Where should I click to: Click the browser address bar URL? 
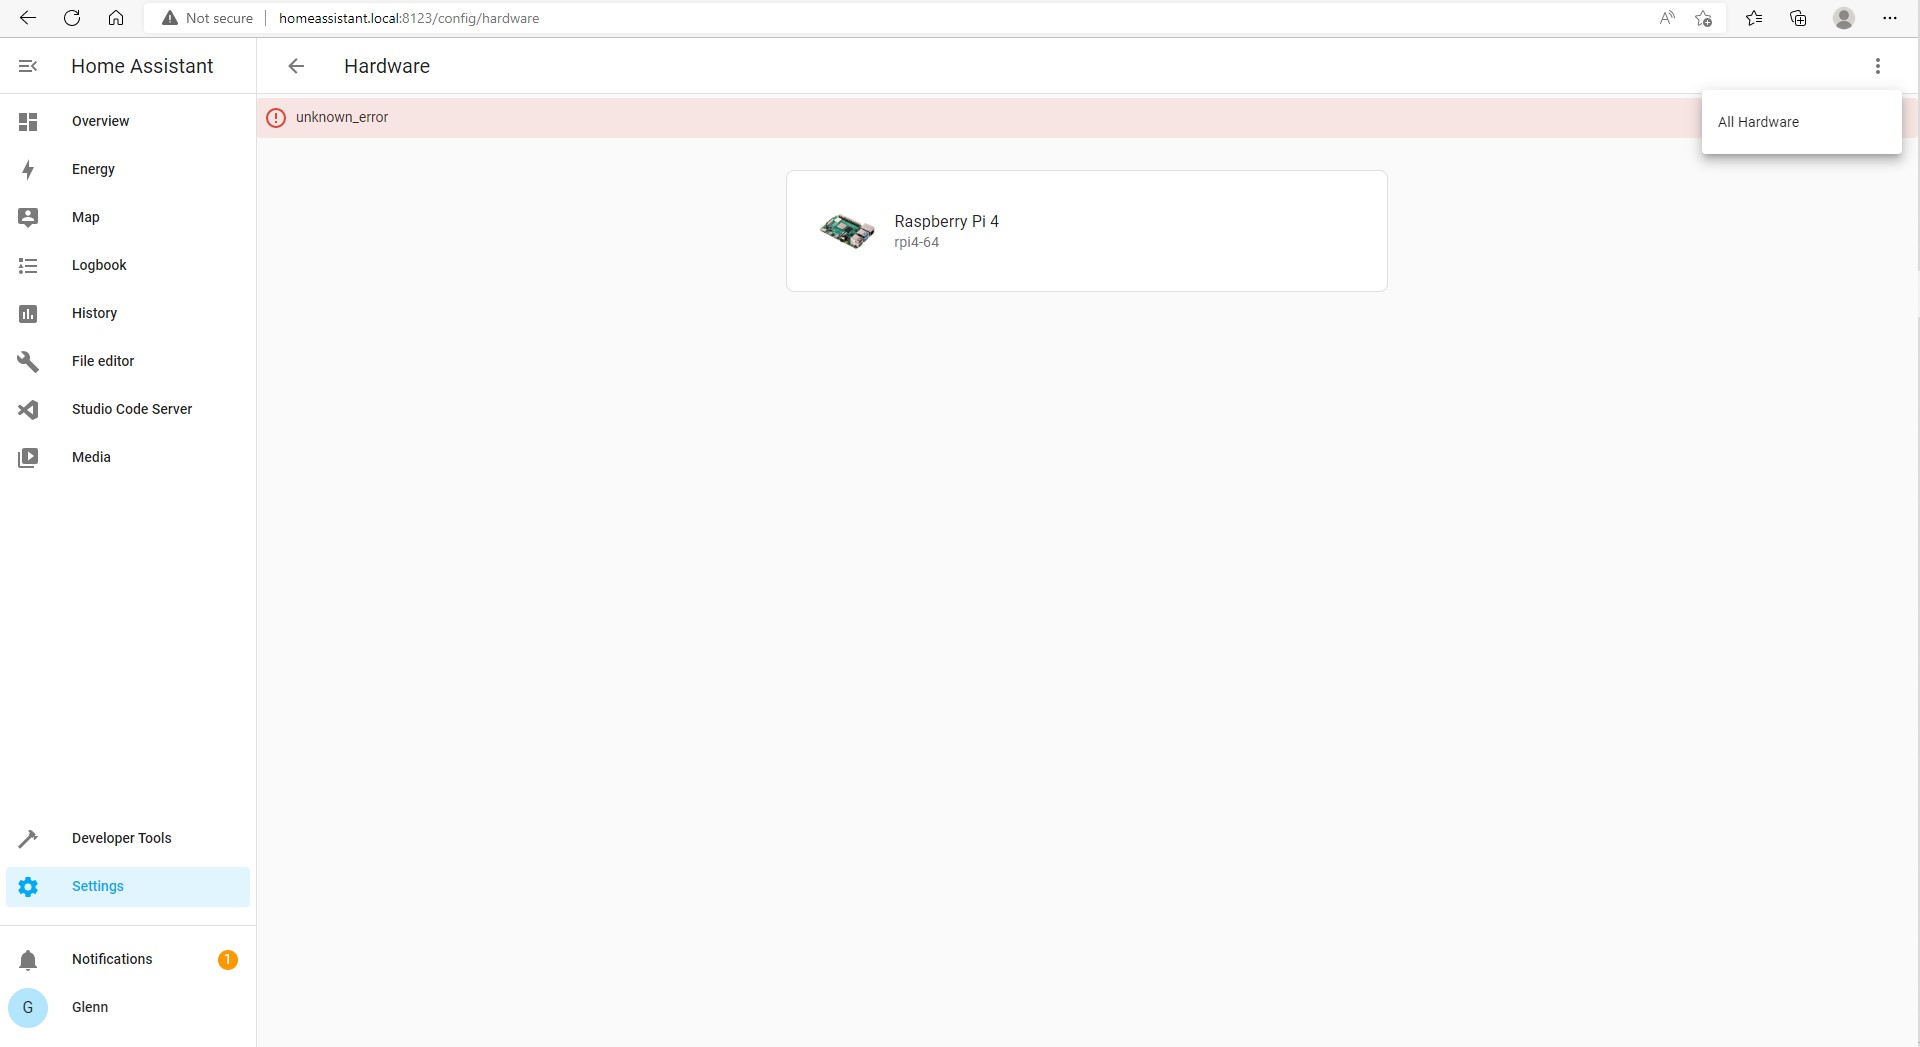(x=409, y=18)
